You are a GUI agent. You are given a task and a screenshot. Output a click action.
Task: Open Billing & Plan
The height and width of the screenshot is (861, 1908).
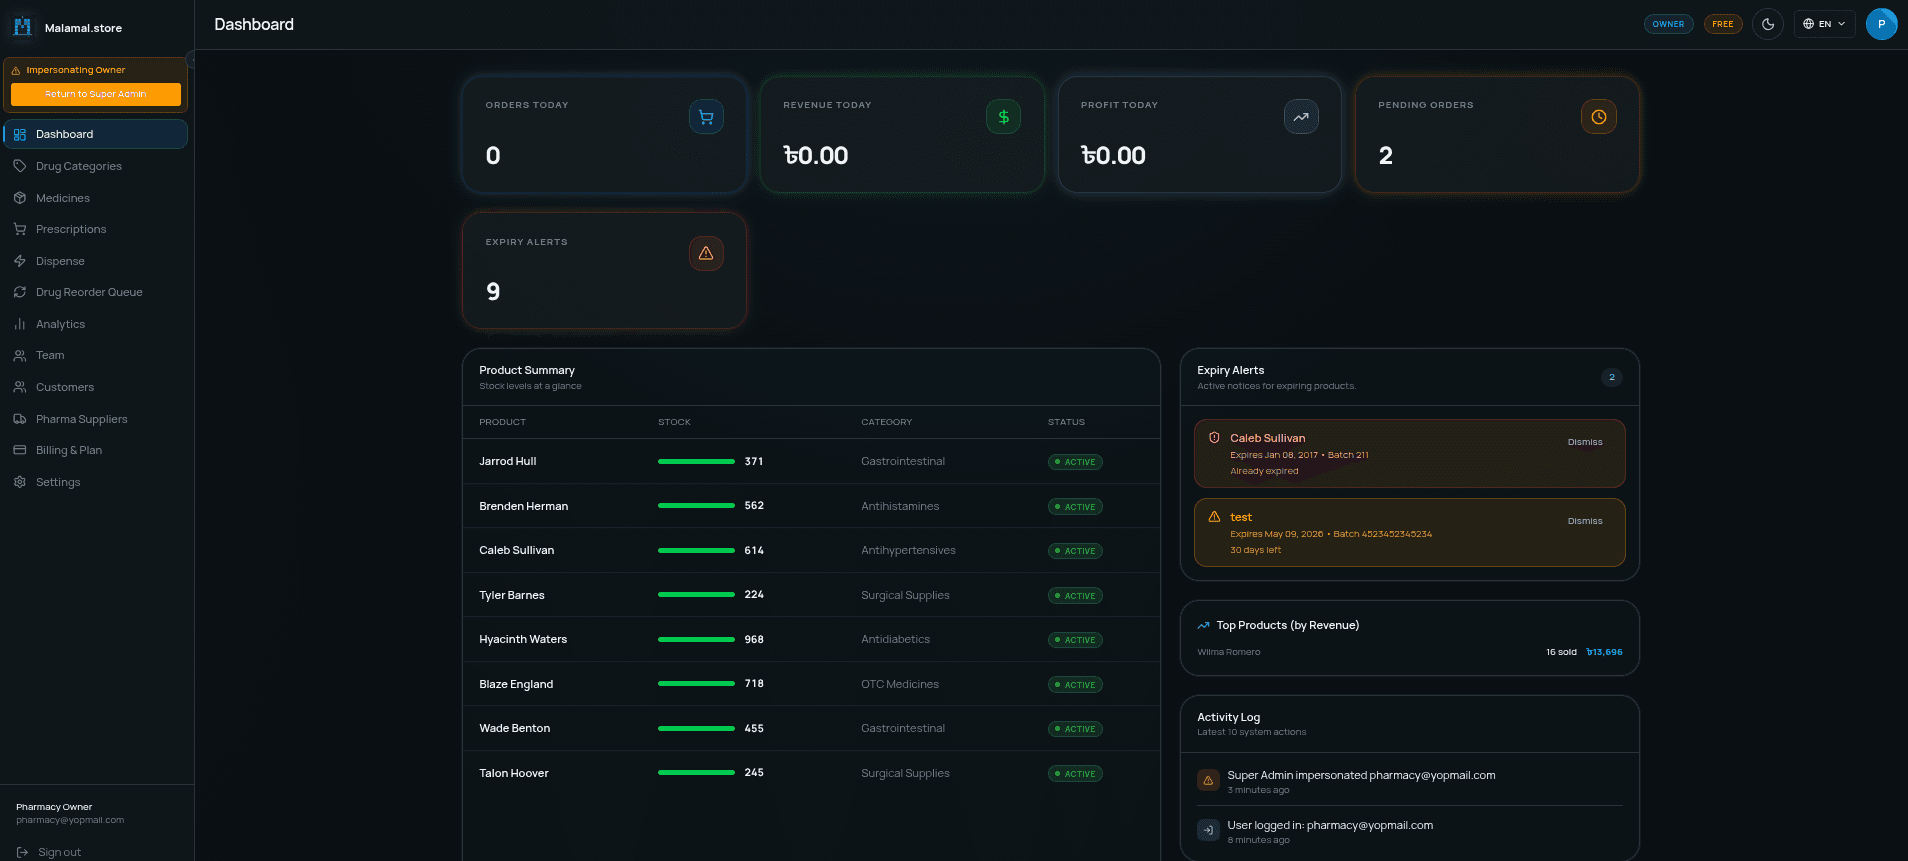(x=96, y=450)
